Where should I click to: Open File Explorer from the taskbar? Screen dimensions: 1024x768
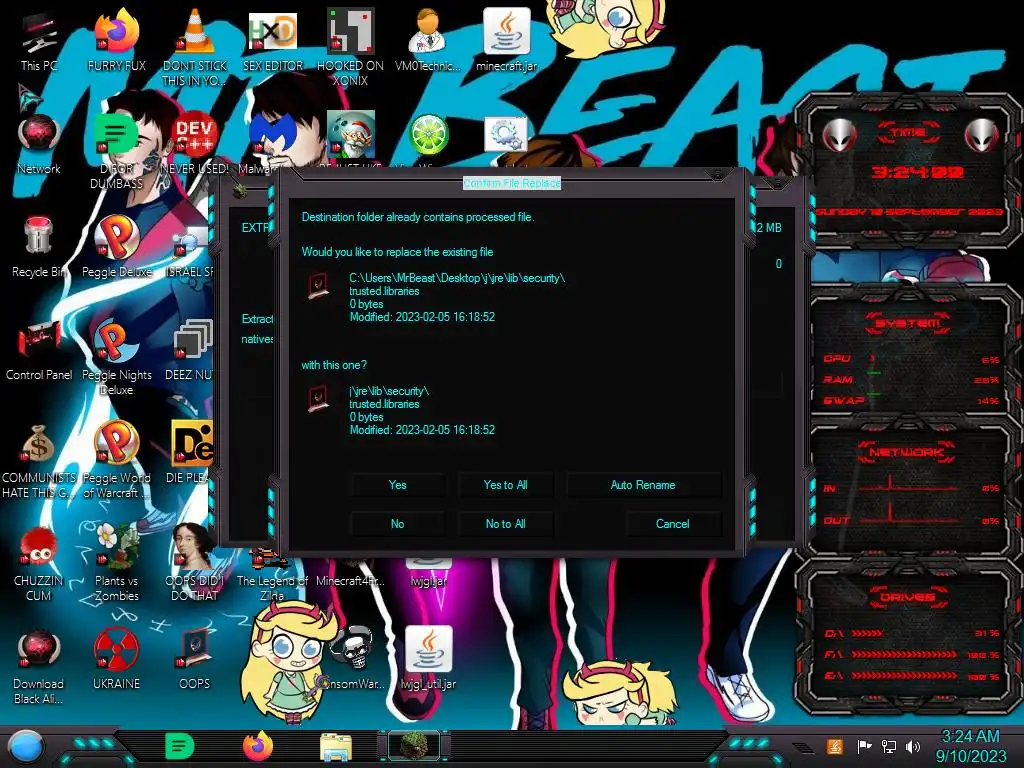pos(336,747)
